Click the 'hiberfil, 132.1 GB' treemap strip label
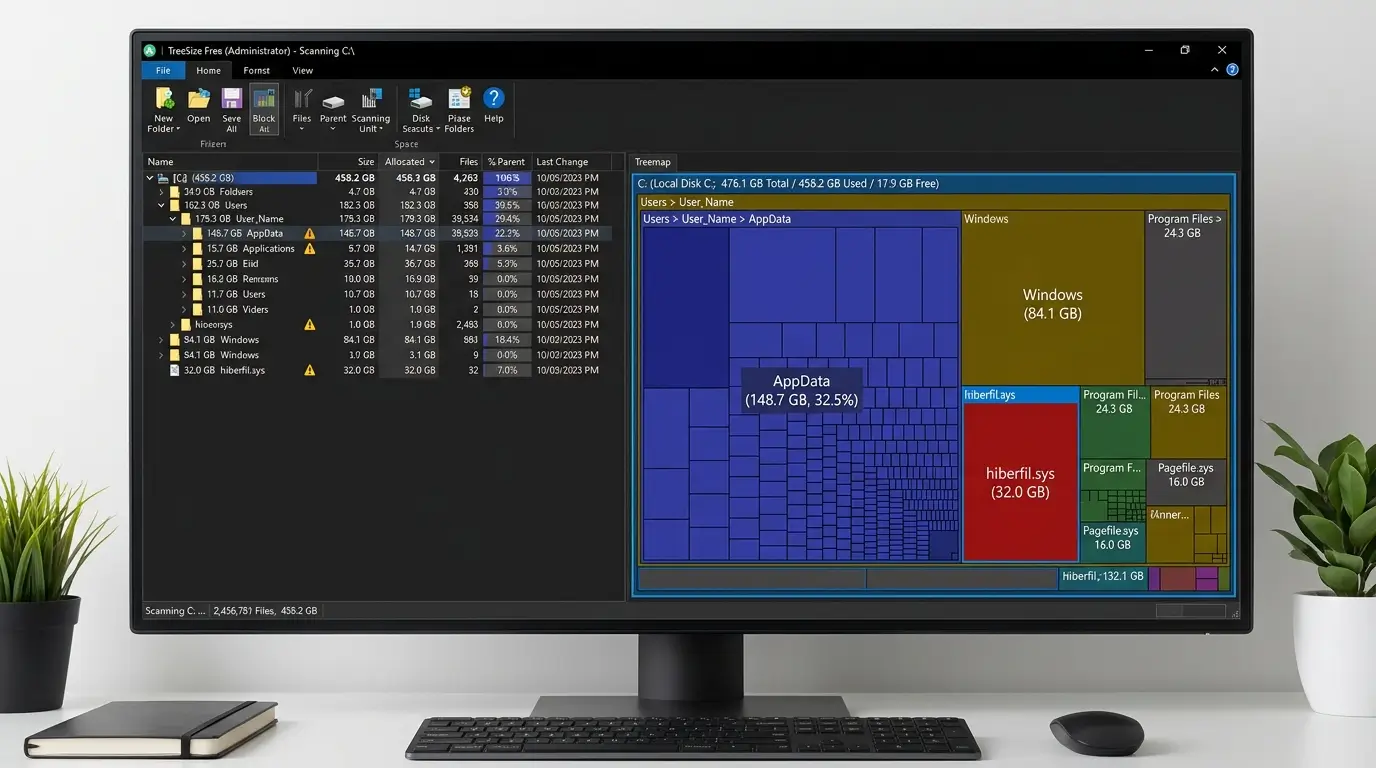The height and width of the screenshot is (768, 1376). coord(1103,576)
